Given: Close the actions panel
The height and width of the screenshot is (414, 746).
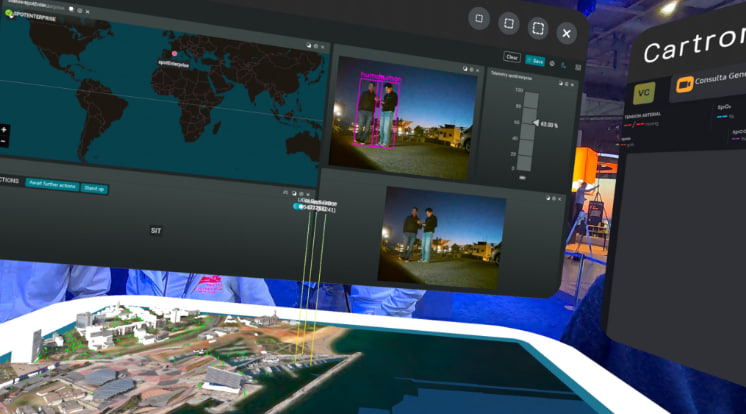Looking at the screenshot, I should 308,195.
